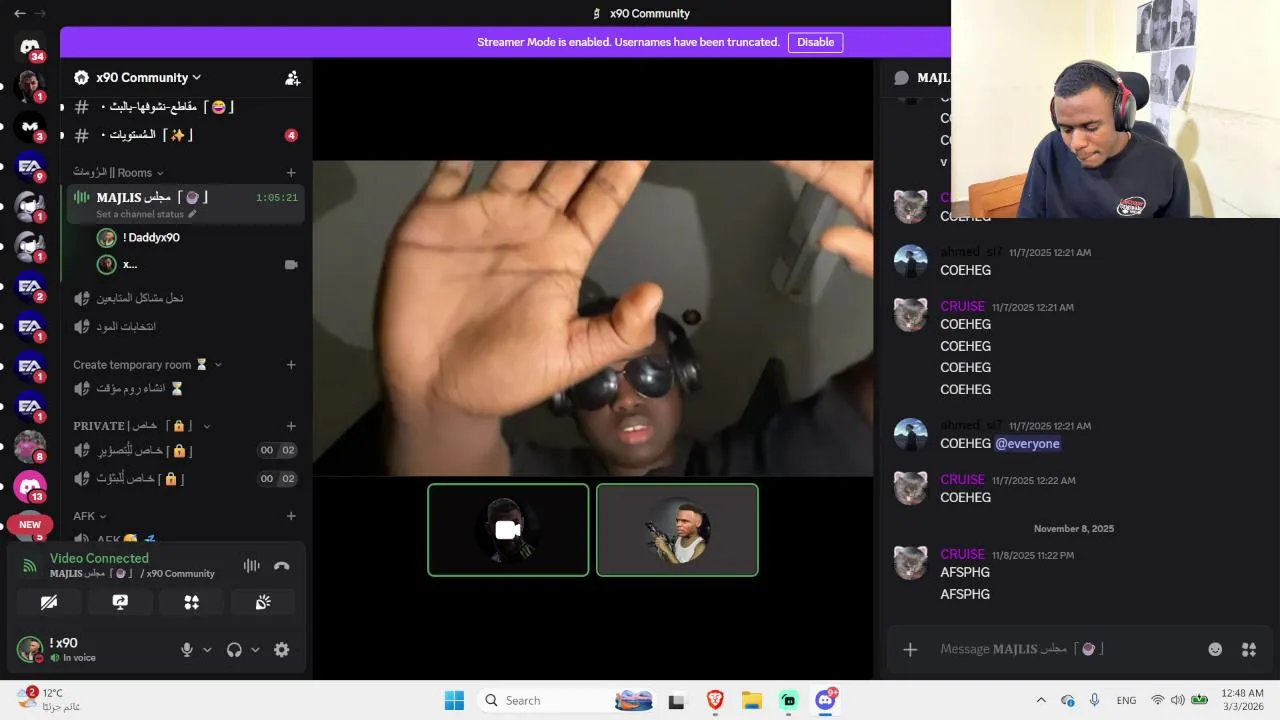Share your screen
This screenshot has height=720, width=1280.
point(120,602)
